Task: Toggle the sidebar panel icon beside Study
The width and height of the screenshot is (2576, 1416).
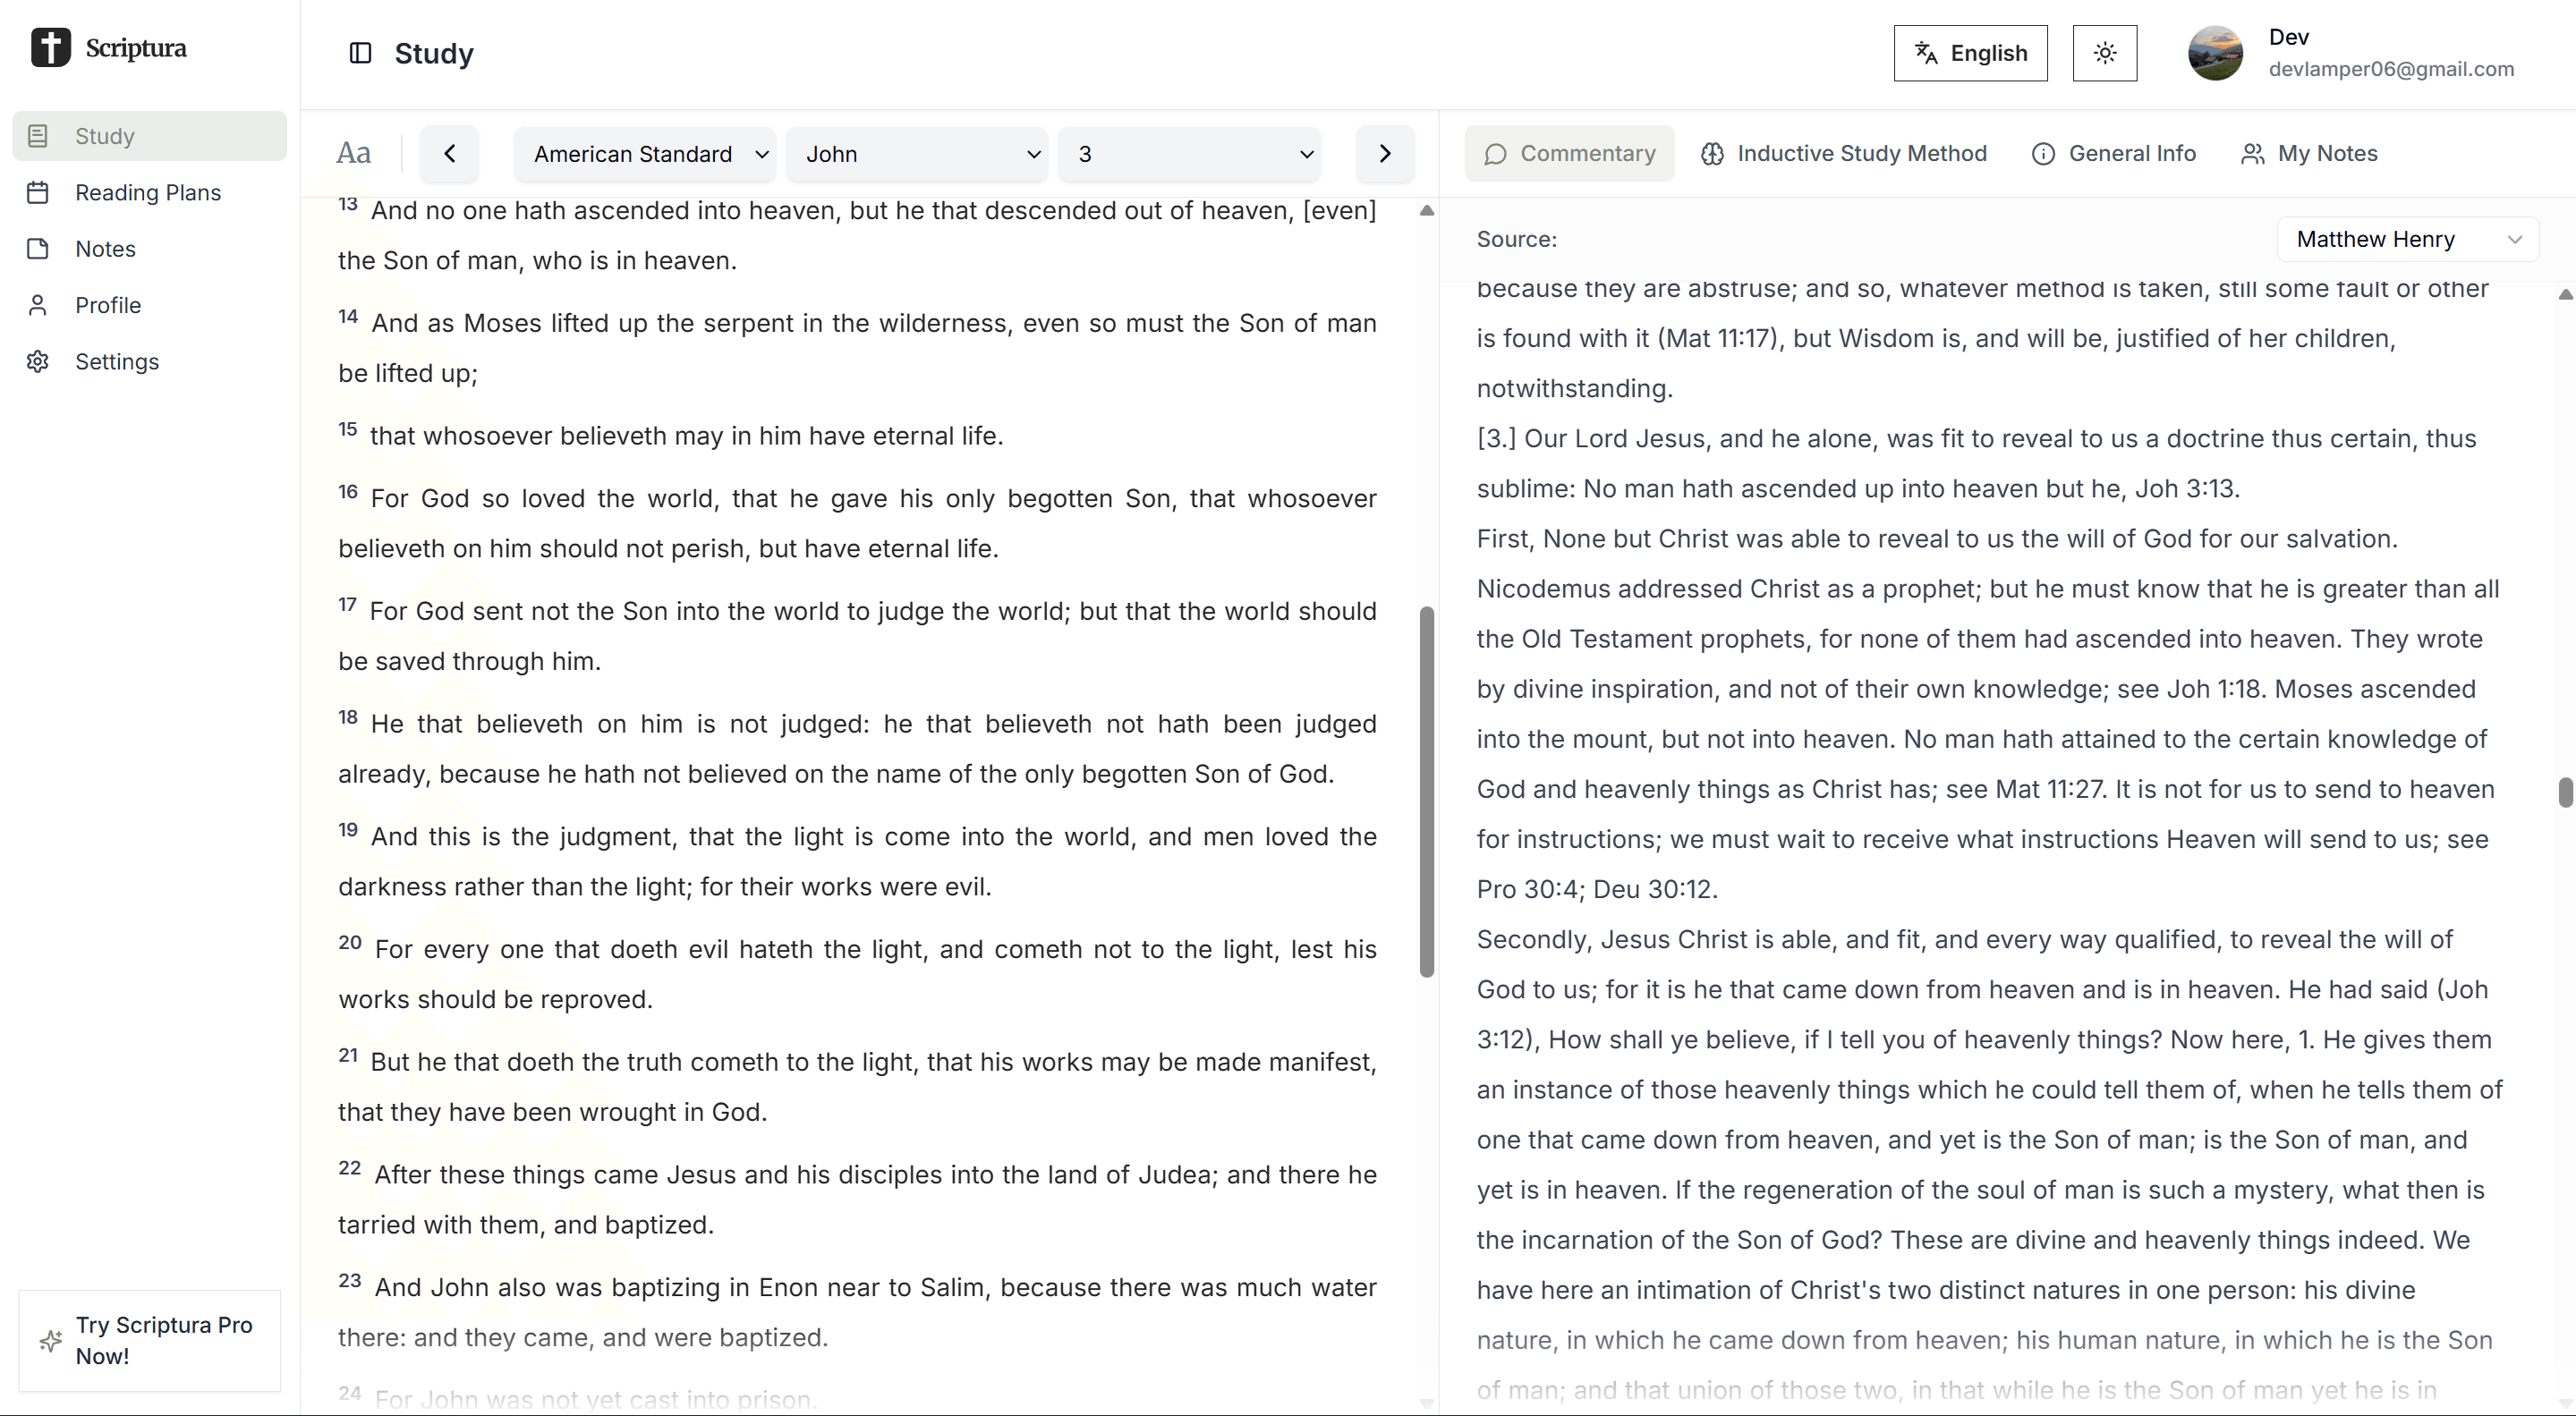Action: [360, 53]
